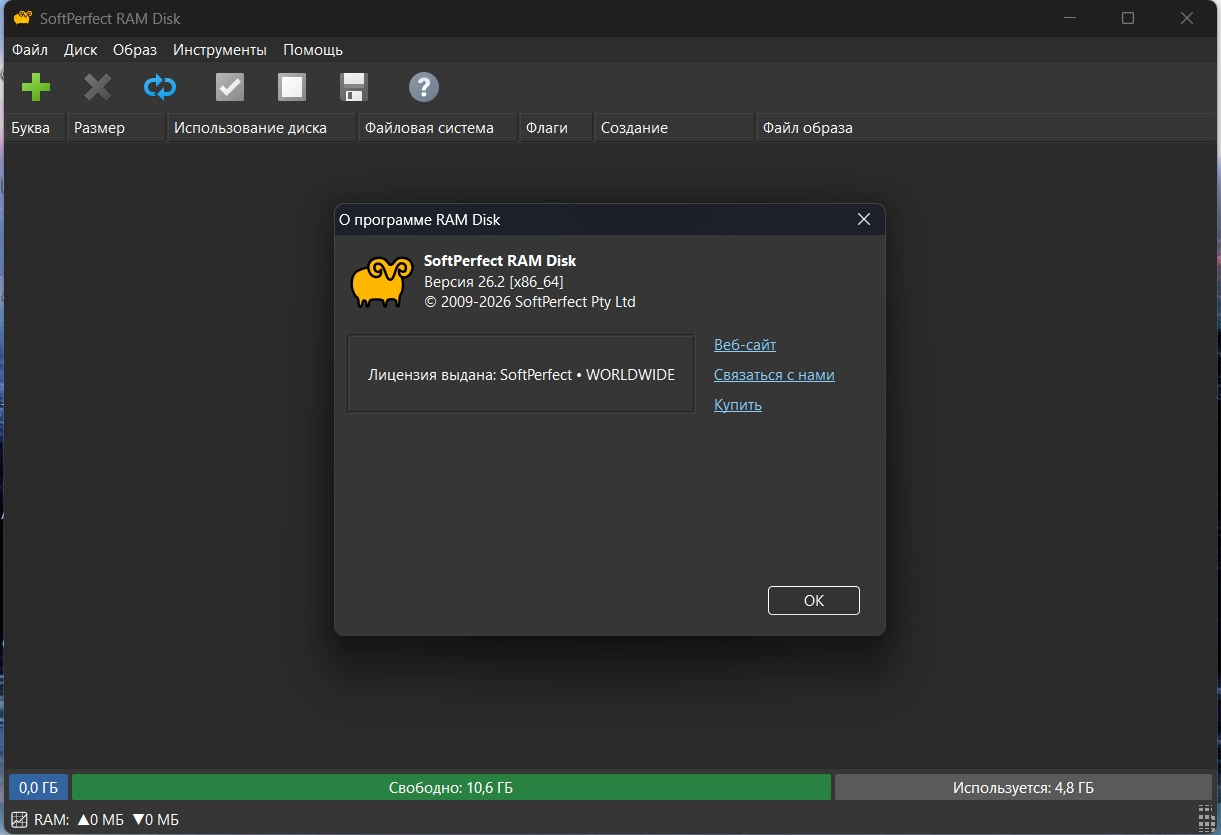Open the Связаться с нами link
Viewport: 1221px width, 835px height.
click(774, 374)
